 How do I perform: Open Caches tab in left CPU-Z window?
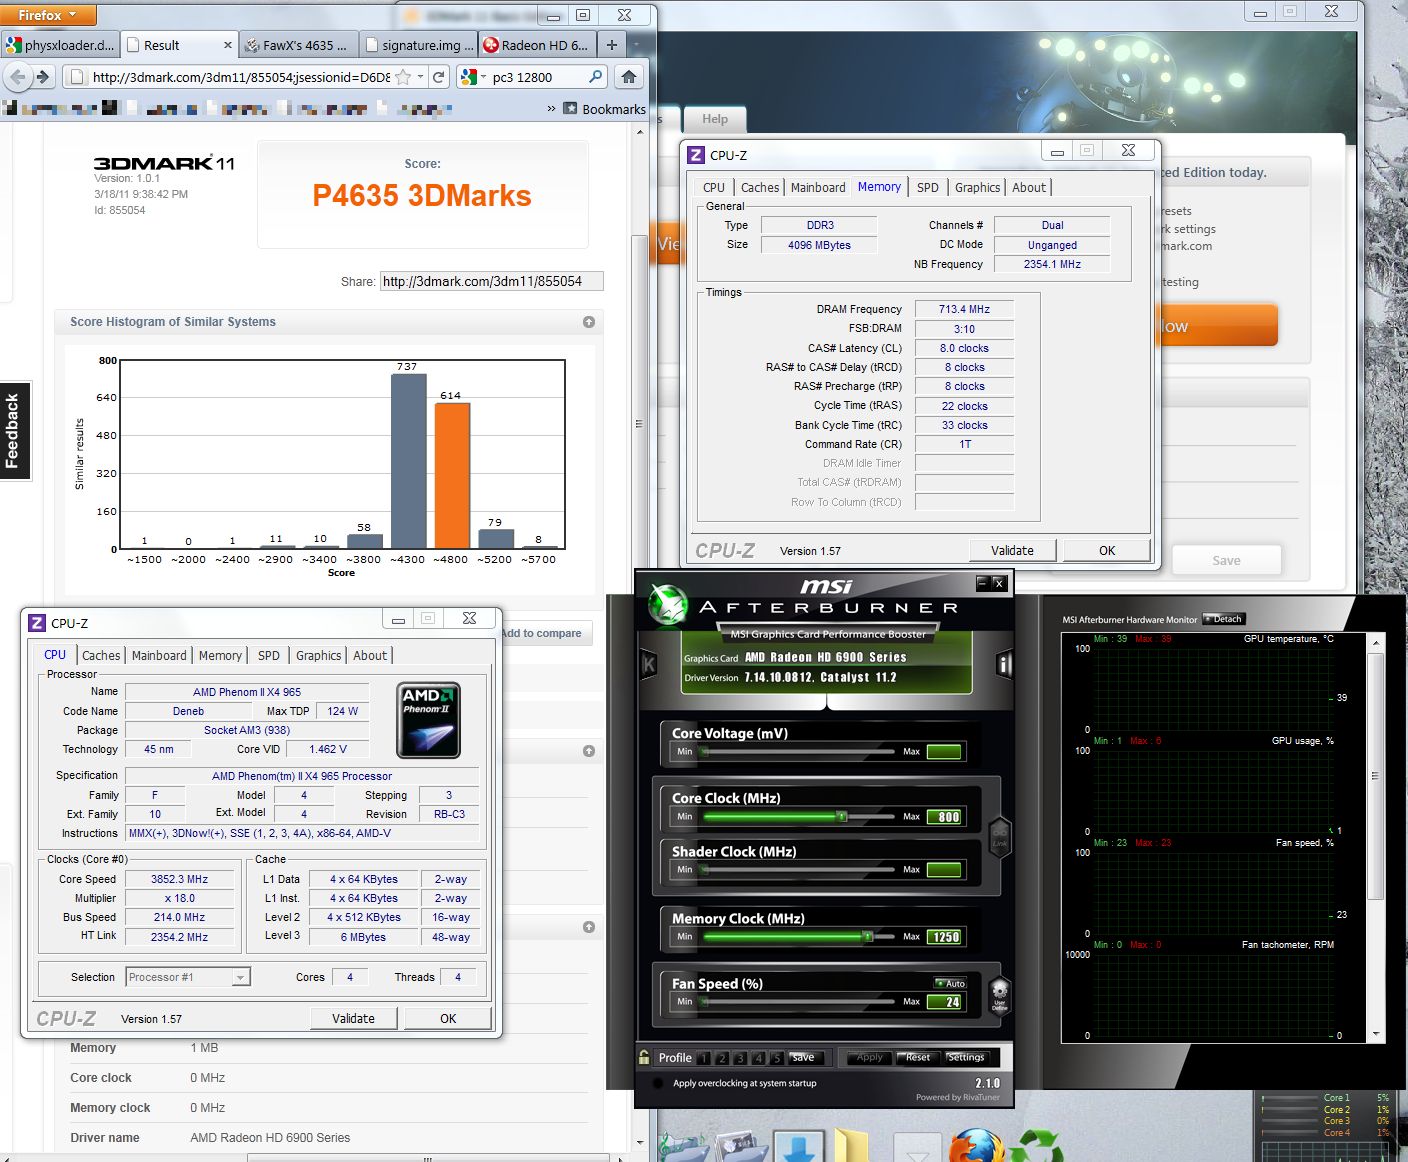[x=101, y=656]
